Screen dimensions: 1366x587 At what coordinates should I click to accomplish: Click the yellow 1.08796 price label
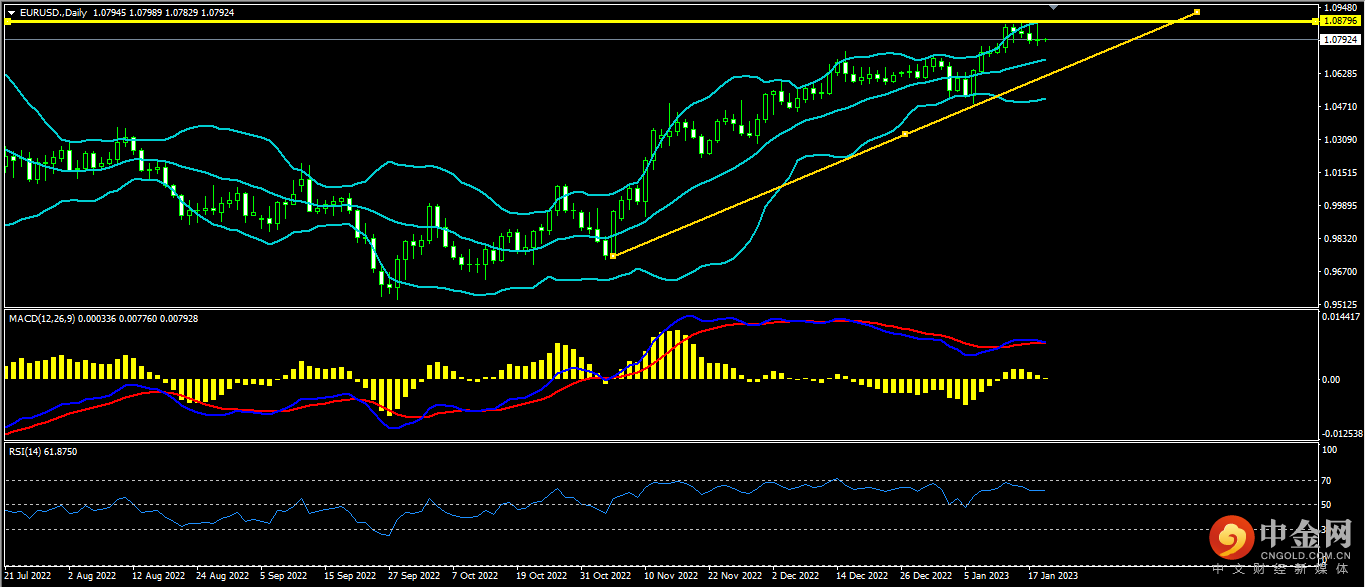pos(1339,21)
